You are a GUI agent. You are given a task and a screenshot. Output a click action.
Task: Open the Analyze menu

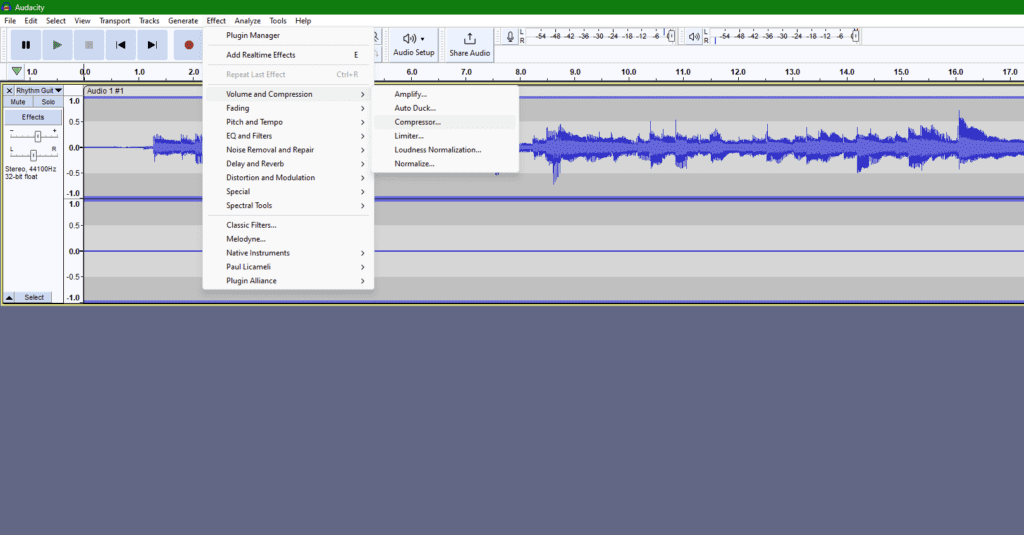pyautogui.click(x=248, y=21)
